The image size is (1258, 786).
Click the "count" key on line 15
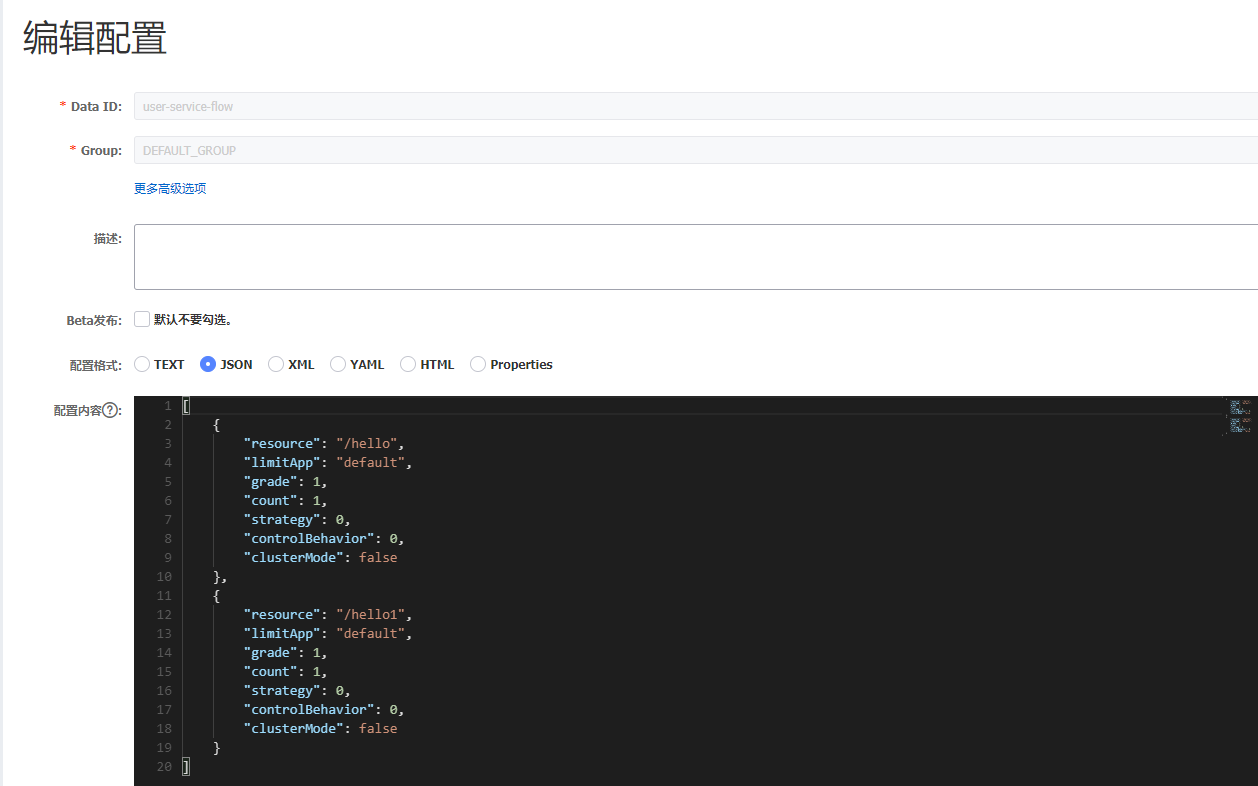pyautogui.click(x=271, y=671)
